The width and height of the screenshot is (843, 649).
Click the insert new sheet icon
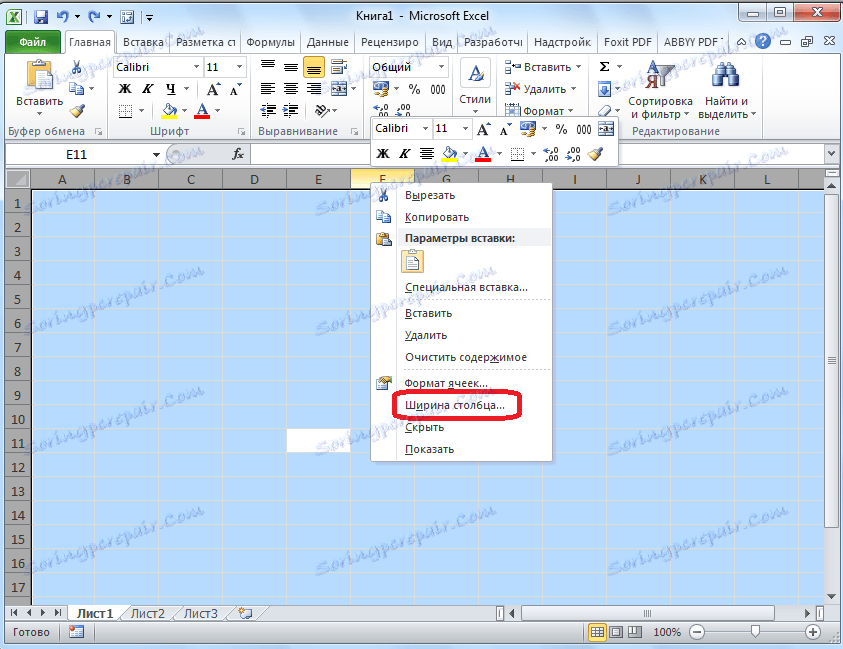click(x=245, y=614)
